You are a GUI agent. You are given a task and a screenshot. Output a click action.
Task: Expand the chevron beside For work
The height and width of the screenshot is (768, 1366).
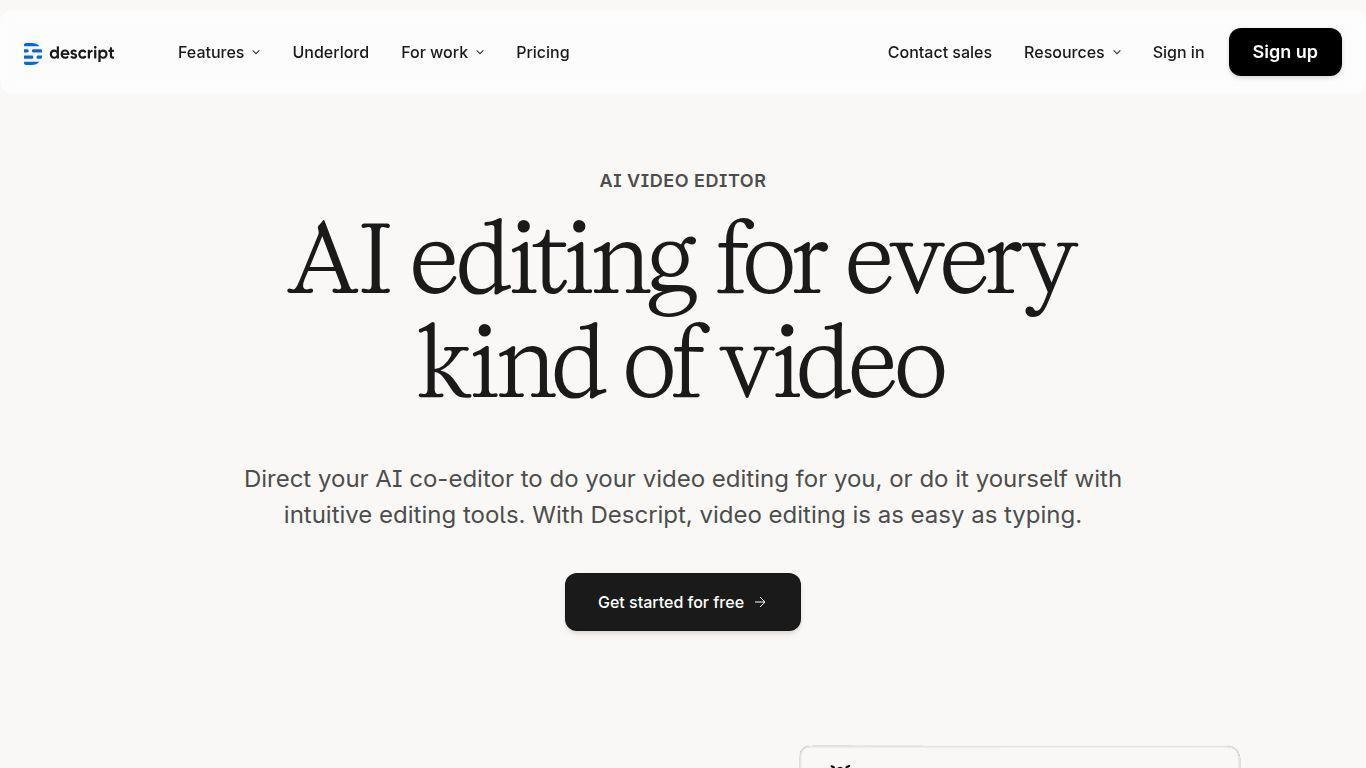tap(480, 52)
